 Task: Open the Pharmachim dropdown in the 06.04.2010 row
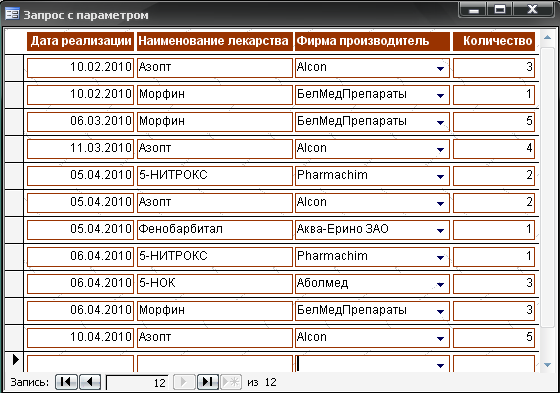point(440,257)
